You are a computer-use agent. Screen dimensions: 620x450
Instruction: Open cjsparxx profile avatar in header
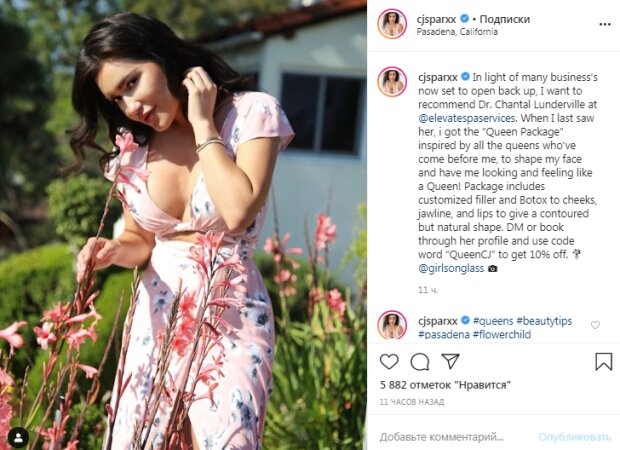(392, 24)
